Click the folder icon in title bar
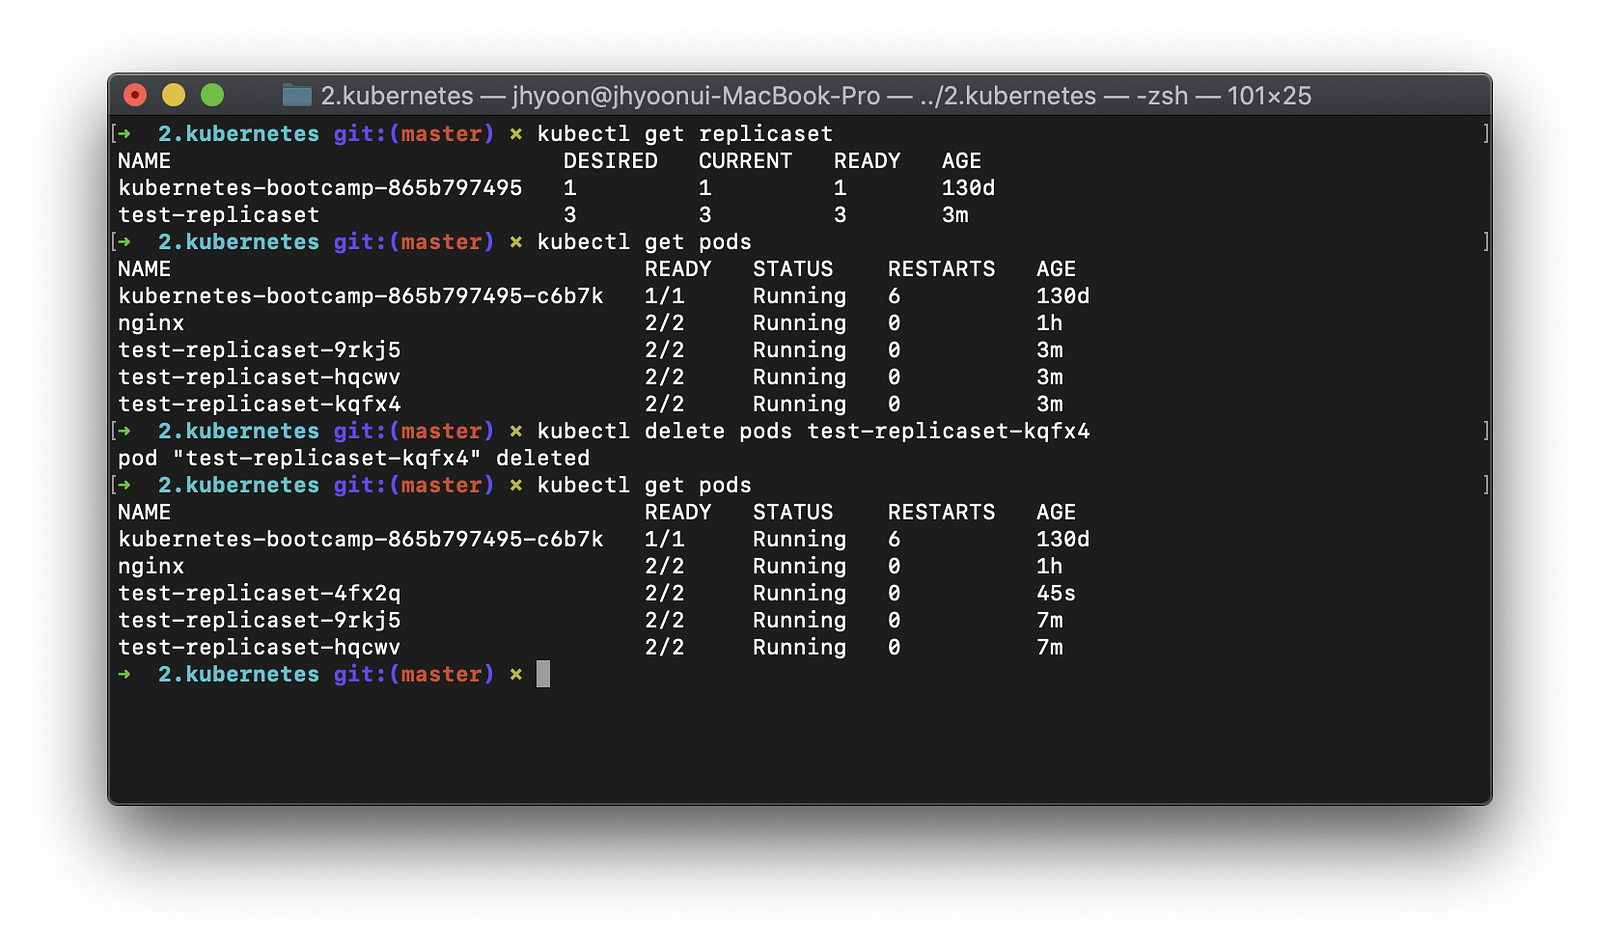The width and height of the screenshot is (1600, 948). [x=297, y=95]
